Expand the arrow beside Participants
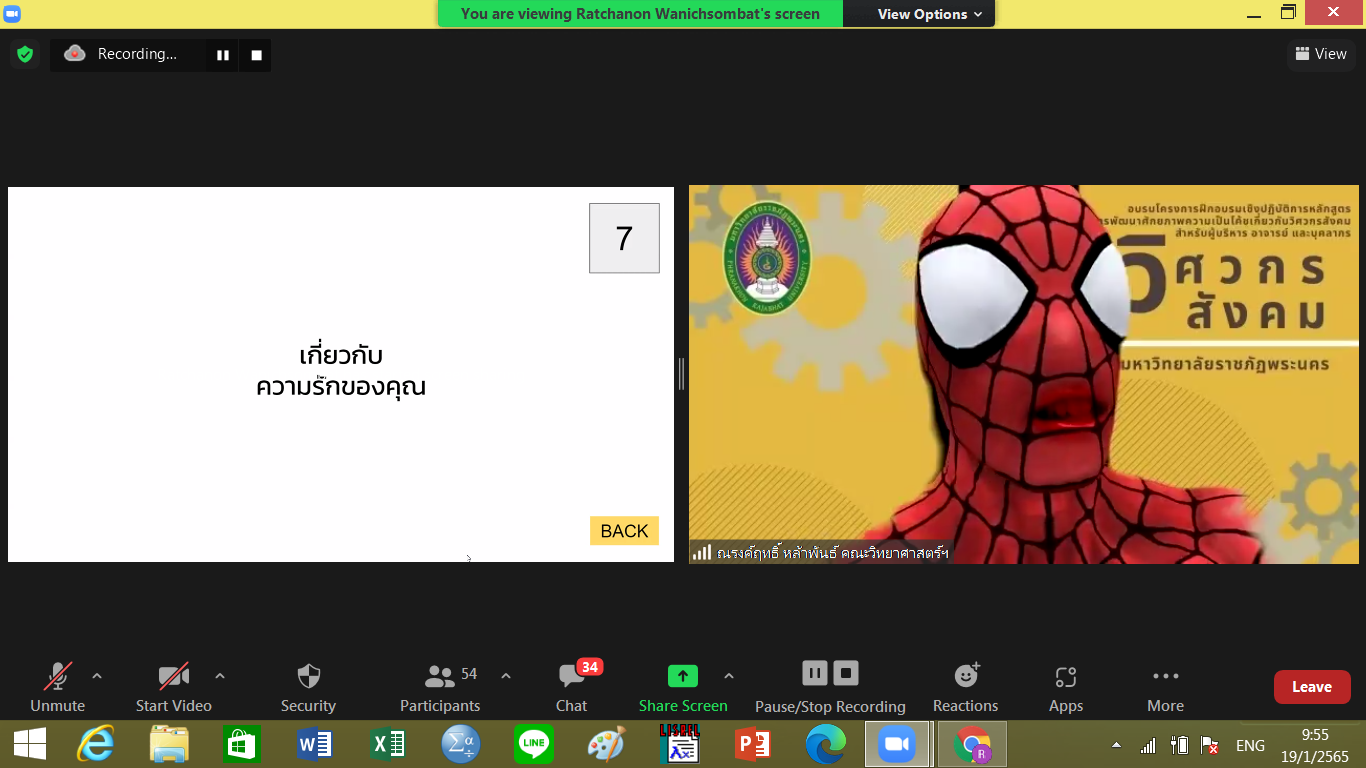1366x768 pixels. point(506,676)
